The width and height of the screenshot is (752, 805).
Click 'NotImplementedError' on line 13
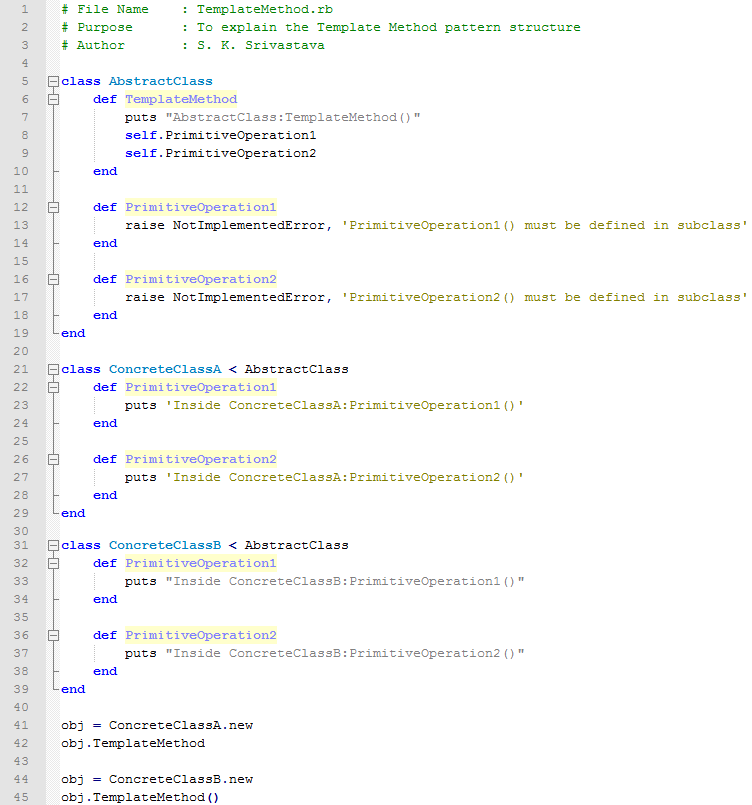249,225
